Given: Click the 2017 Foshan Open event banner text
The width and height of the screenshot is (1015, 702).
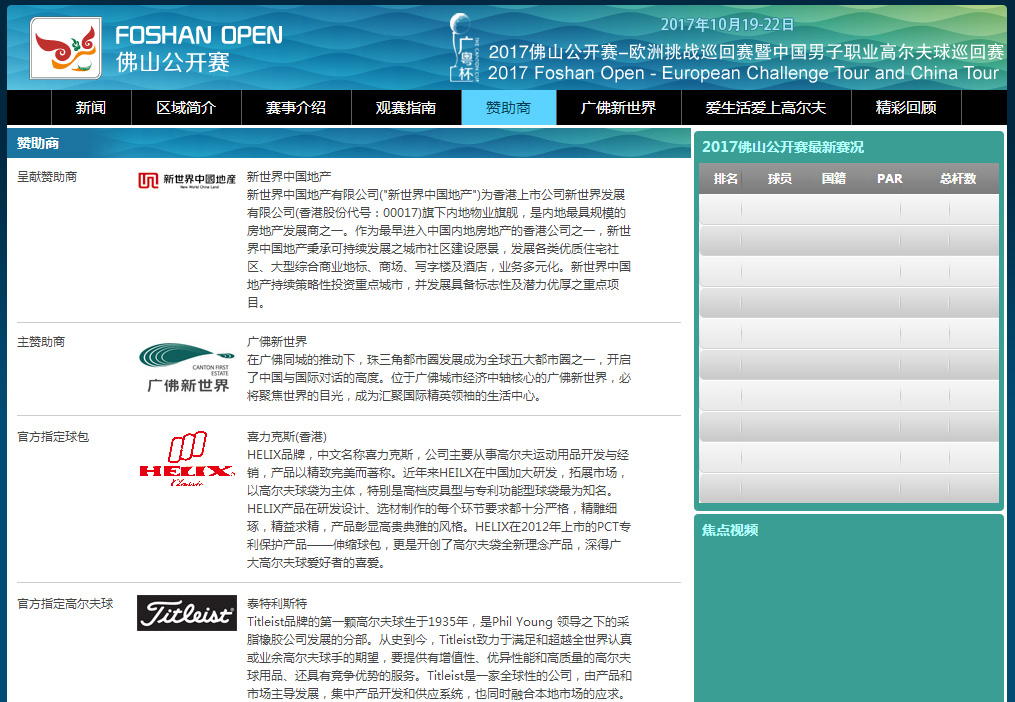Looking at the screenshot, I should pyautogui.click(x=745, y=62).
